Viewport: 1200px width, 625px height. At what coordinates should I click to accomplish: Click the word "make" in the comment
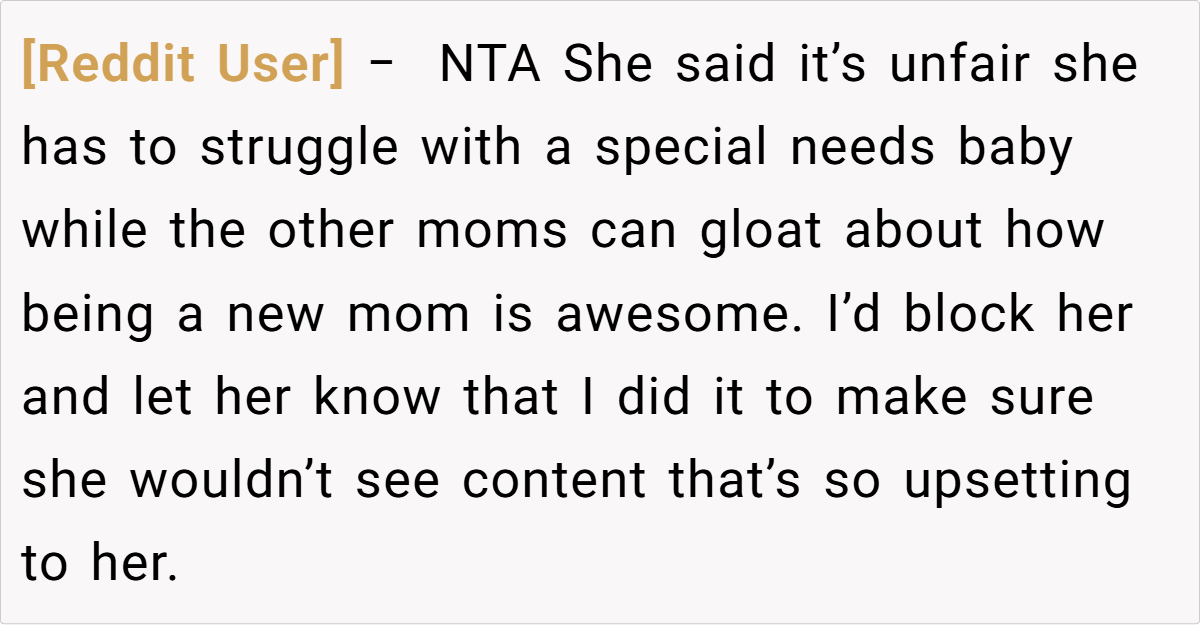click(x=901, y=398)
